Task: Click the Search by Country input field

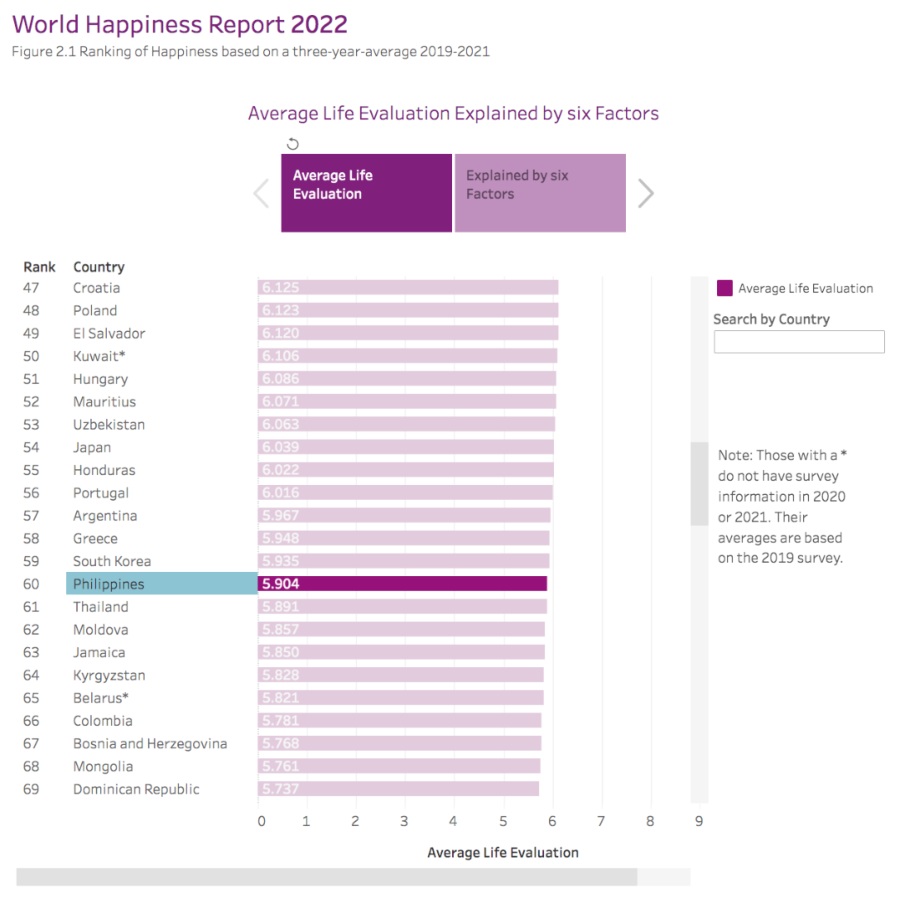Action: tap(798, 342)
